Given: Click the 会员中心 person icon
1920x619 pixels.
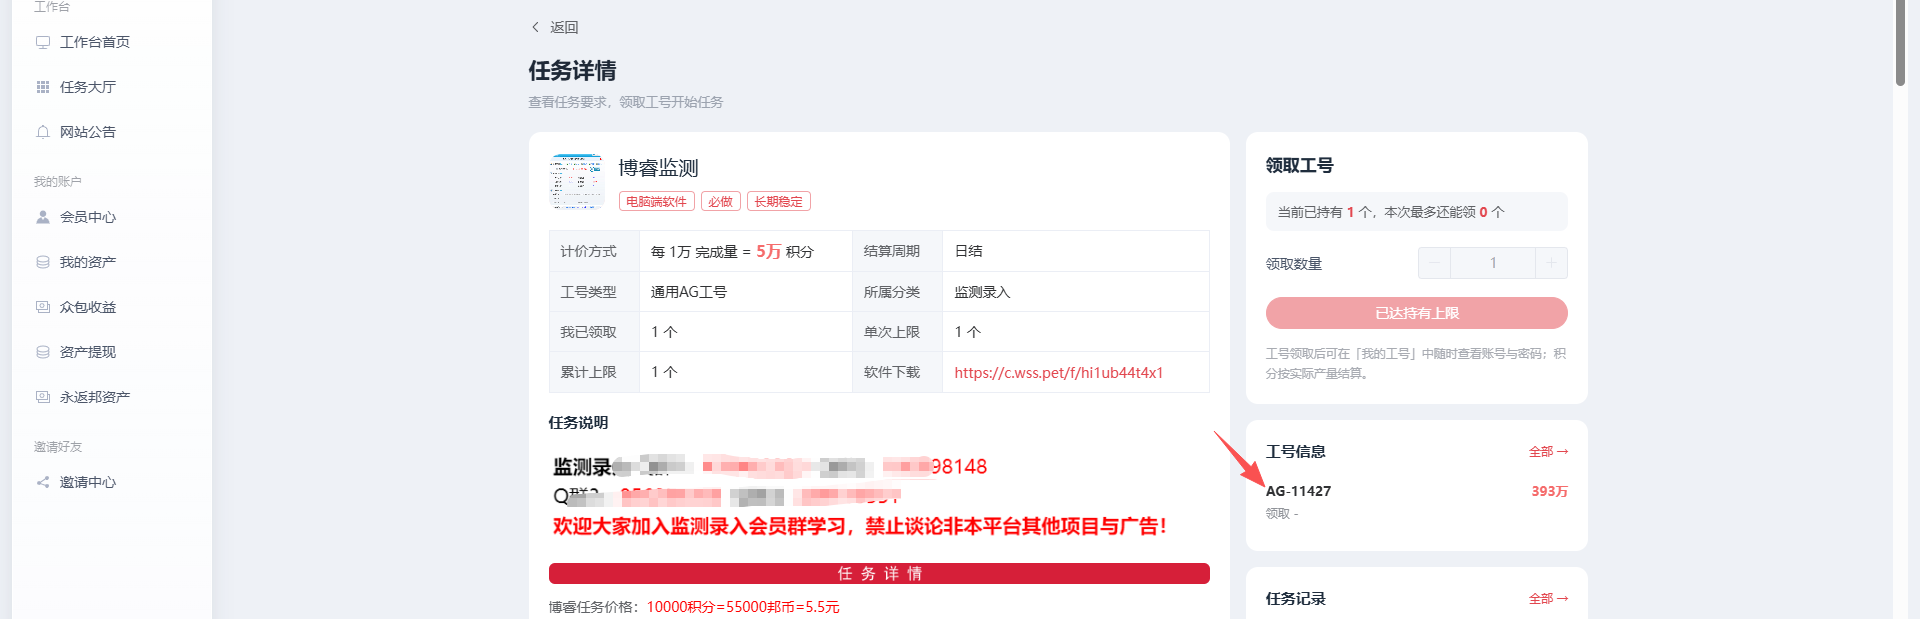Looking at the screenshot, I should coord(43,217).
